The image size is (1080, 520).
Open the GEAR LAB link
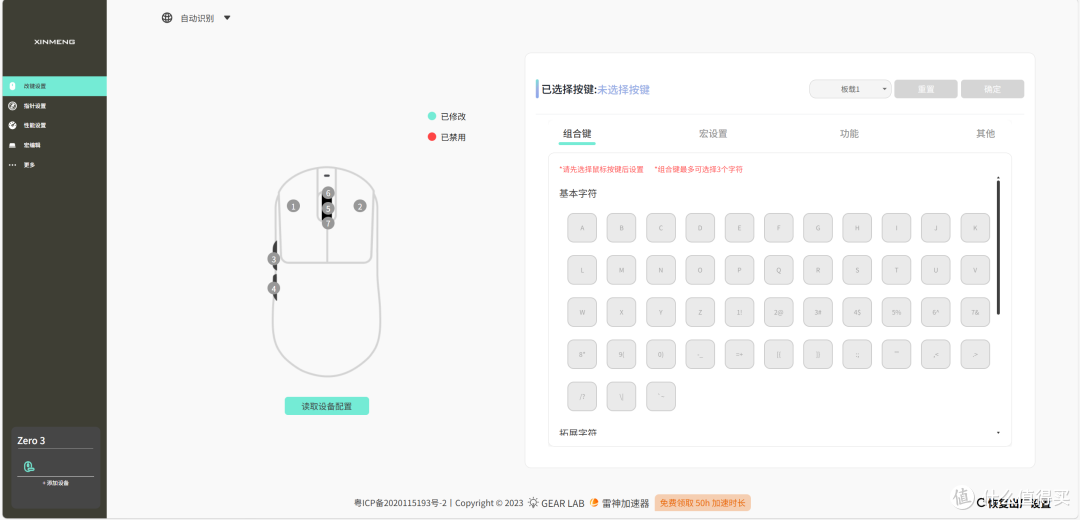point(564,503)
